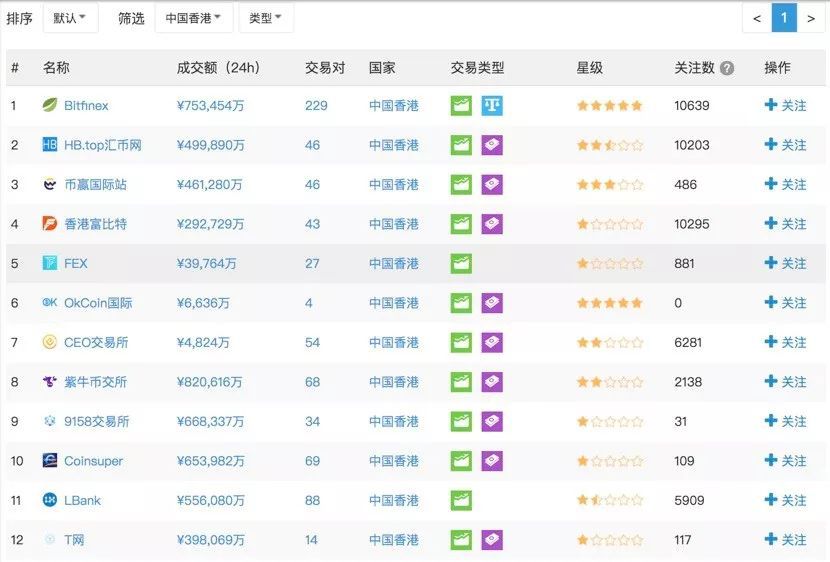Click the green spot-trading icon for CEO交易所

(461, 342)
